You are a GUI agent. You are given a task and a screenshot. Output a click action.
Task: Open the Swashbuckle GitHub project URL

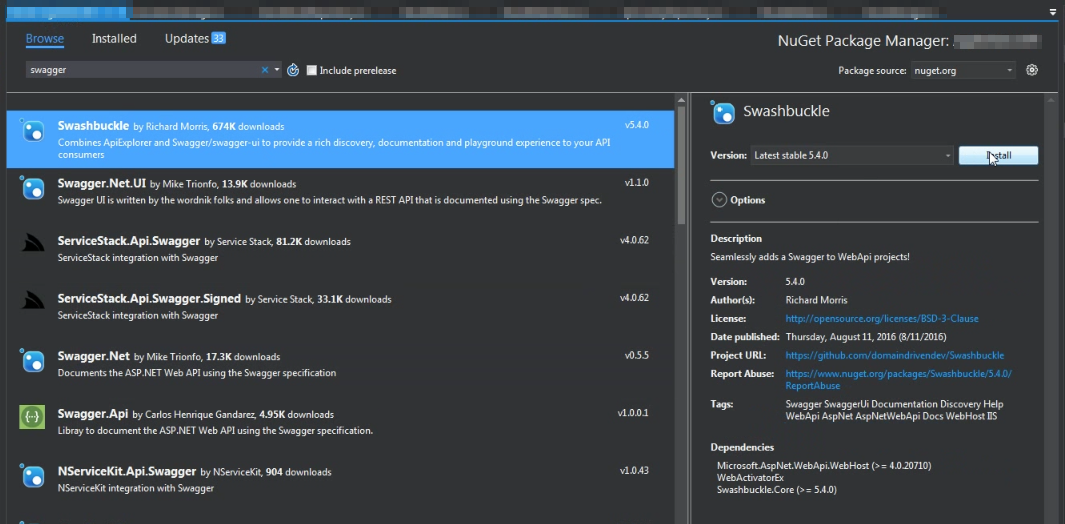pyautogui.click(x=895, y=355)
